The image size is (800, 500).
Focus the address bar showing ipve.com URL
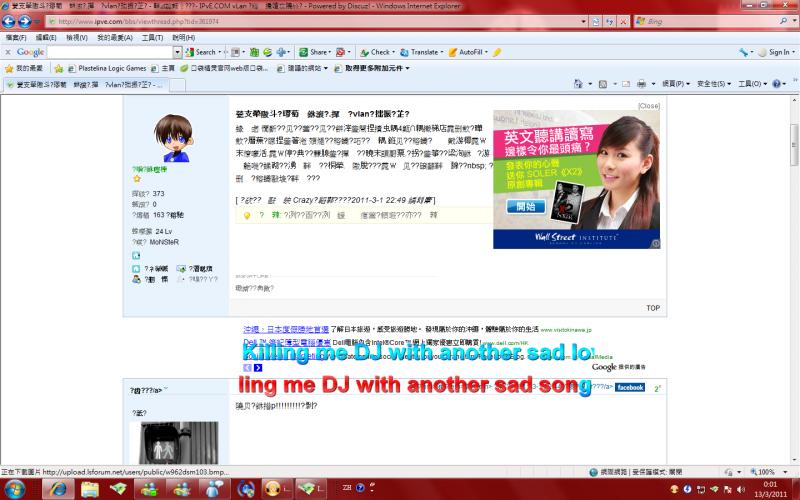314,21
